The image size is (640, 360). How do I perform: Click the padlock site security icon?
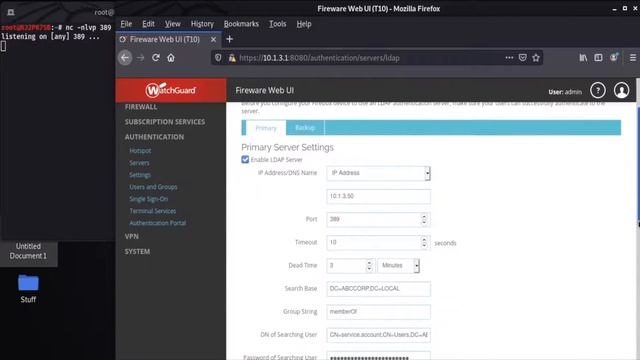[232, 58]
